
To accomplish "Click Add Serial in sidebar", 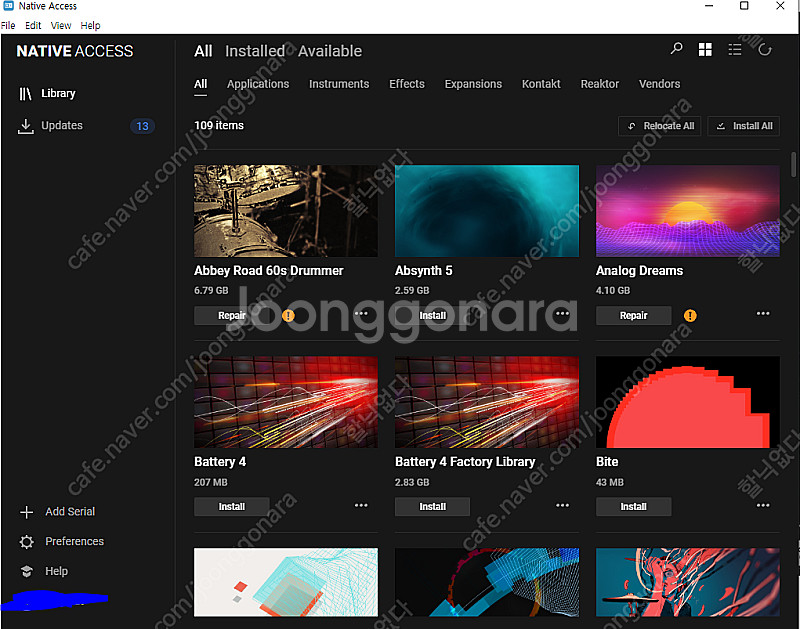I will pos(70,512).
